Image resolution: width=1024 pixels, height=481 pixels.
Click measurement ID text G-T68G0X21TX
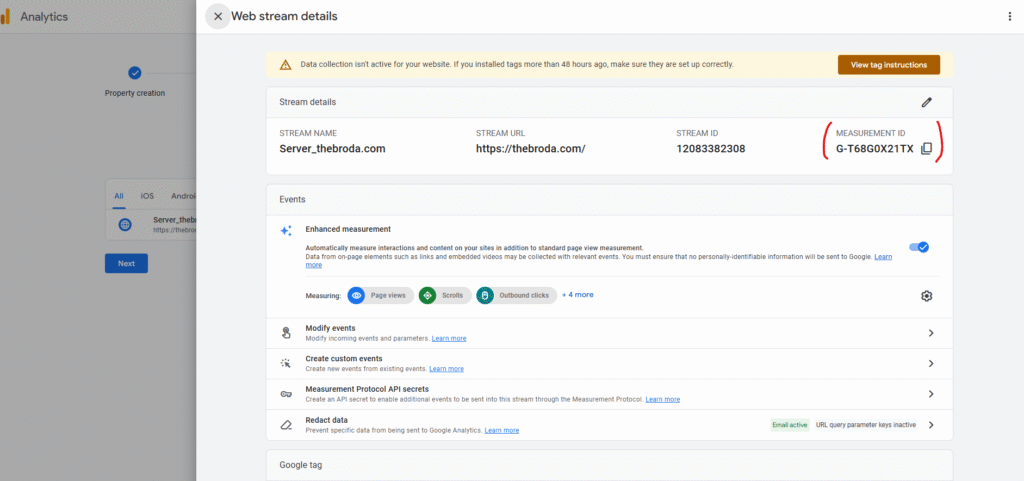[874, 149]
